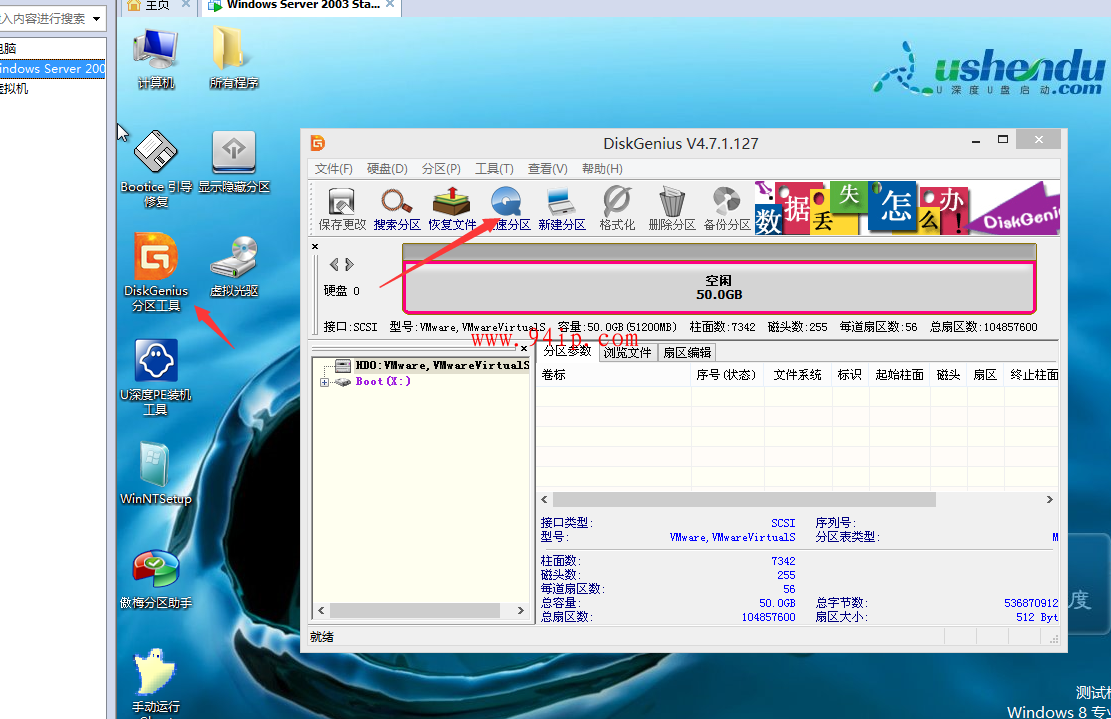Go to next disk with right arrow
The width and height of the screenshot is (1111, 719).
click(349, 264)
